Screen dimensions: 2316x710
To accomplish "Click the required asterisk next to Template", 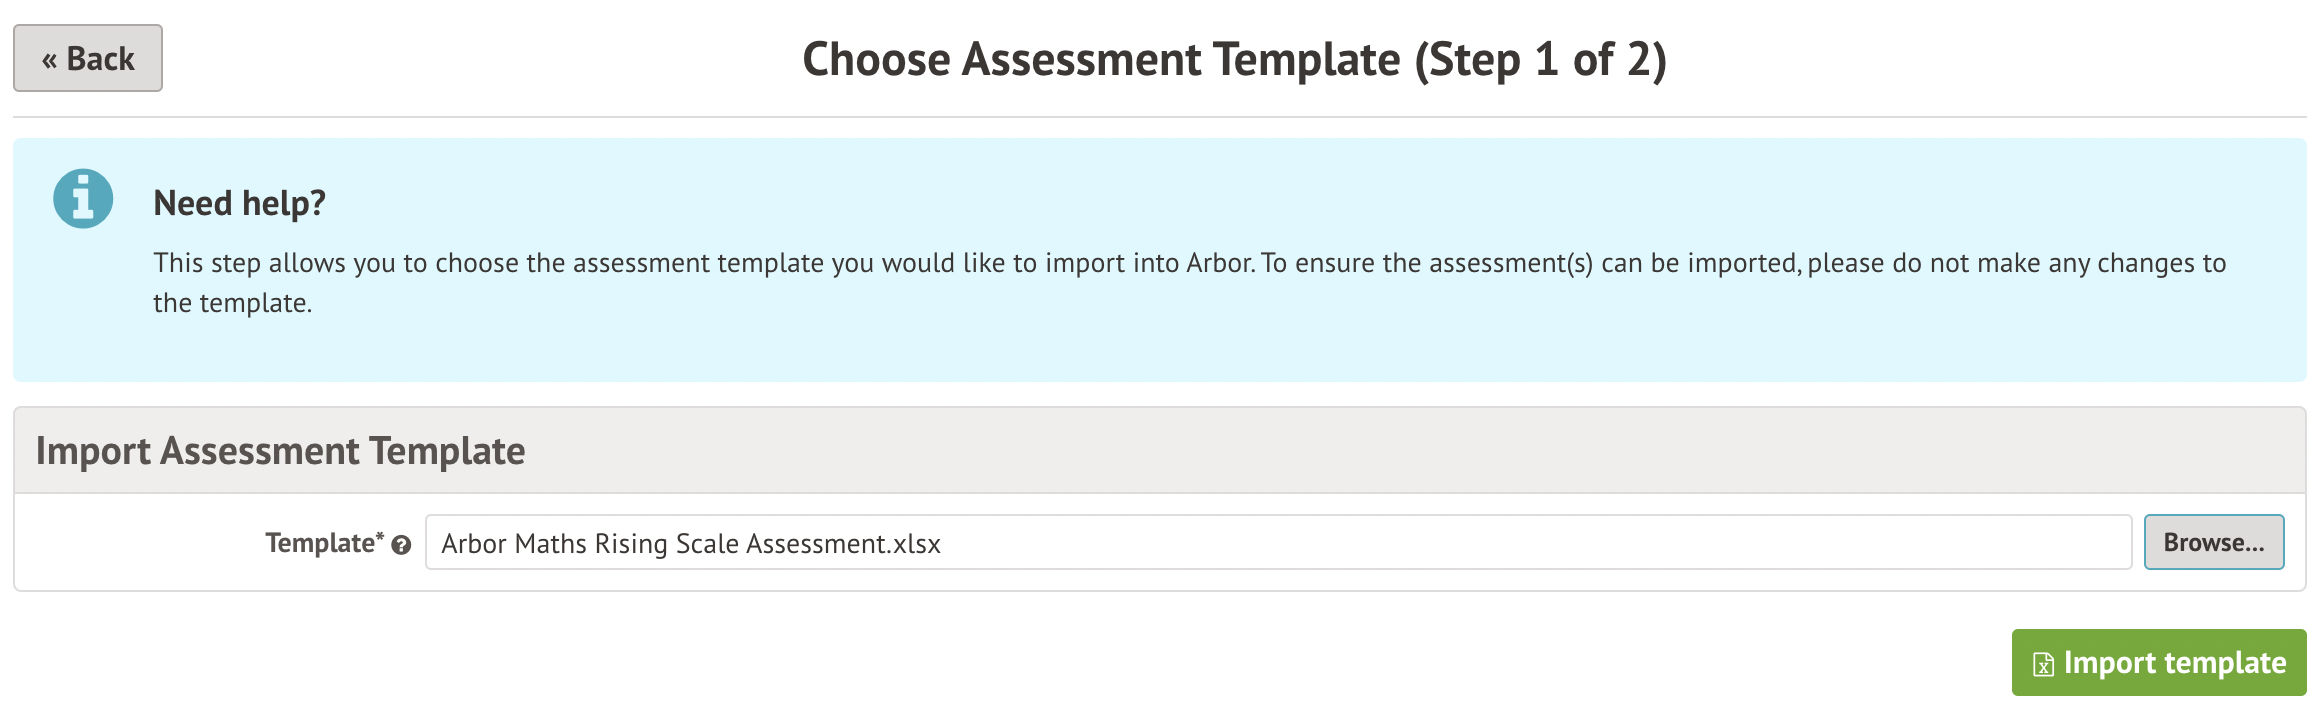I will 380,537.
